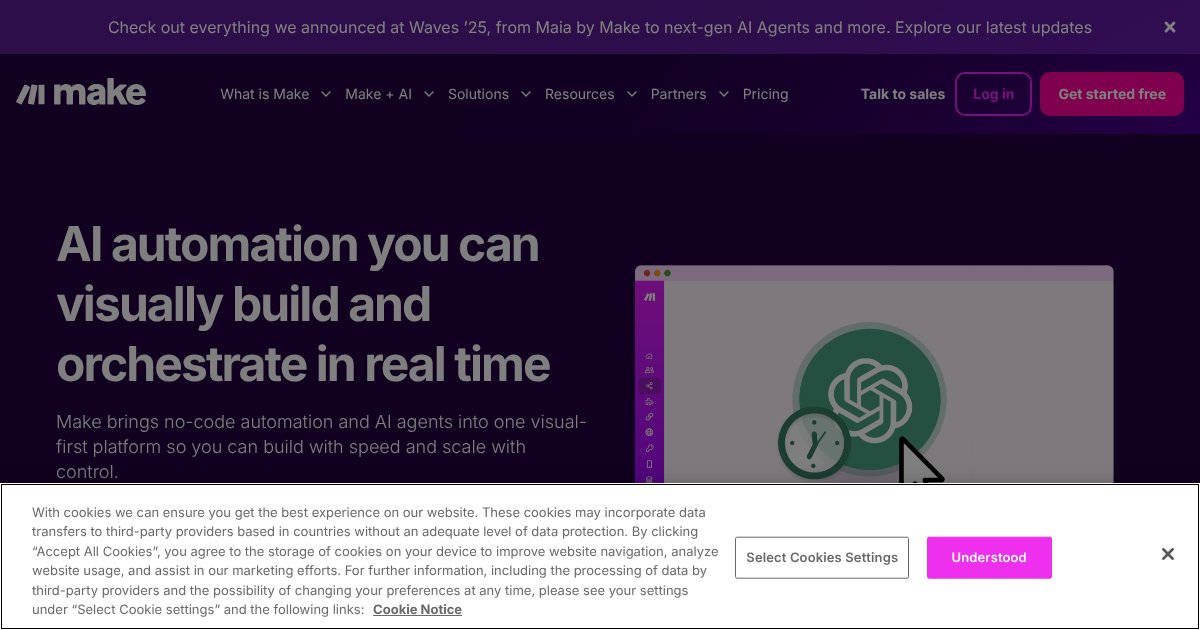
Task: Open Select Cookies Settings
Action: 821,557
